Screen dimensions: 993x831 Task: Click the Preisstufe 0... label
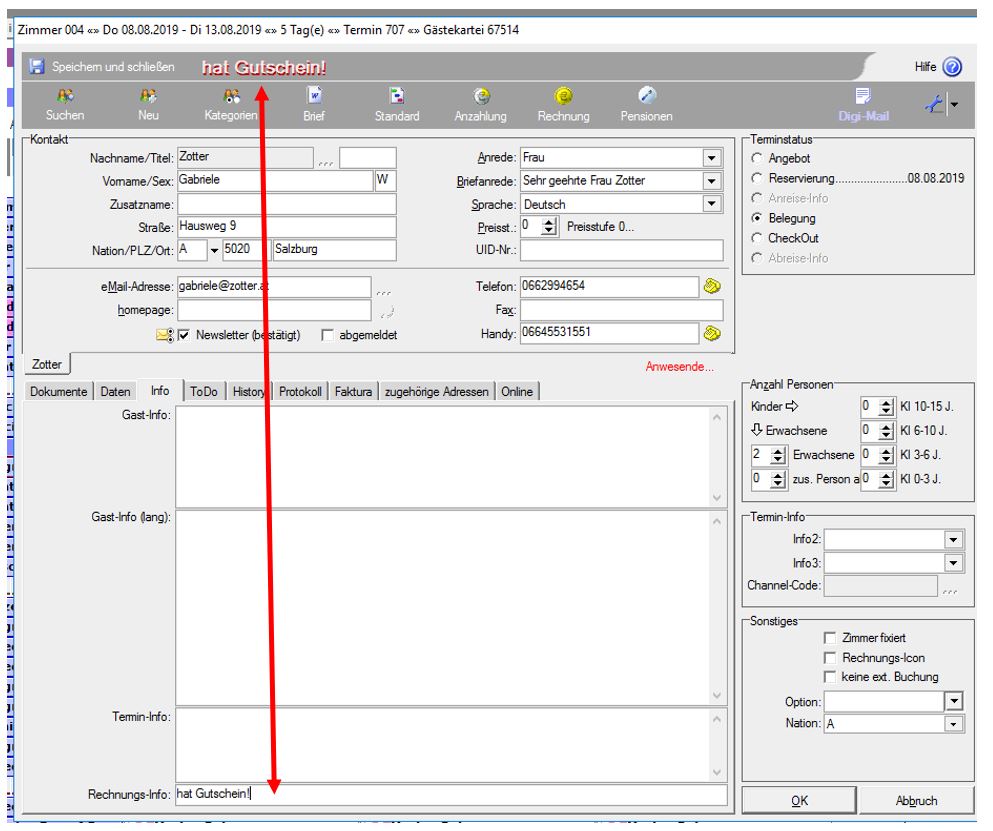[x=600, y=227]
